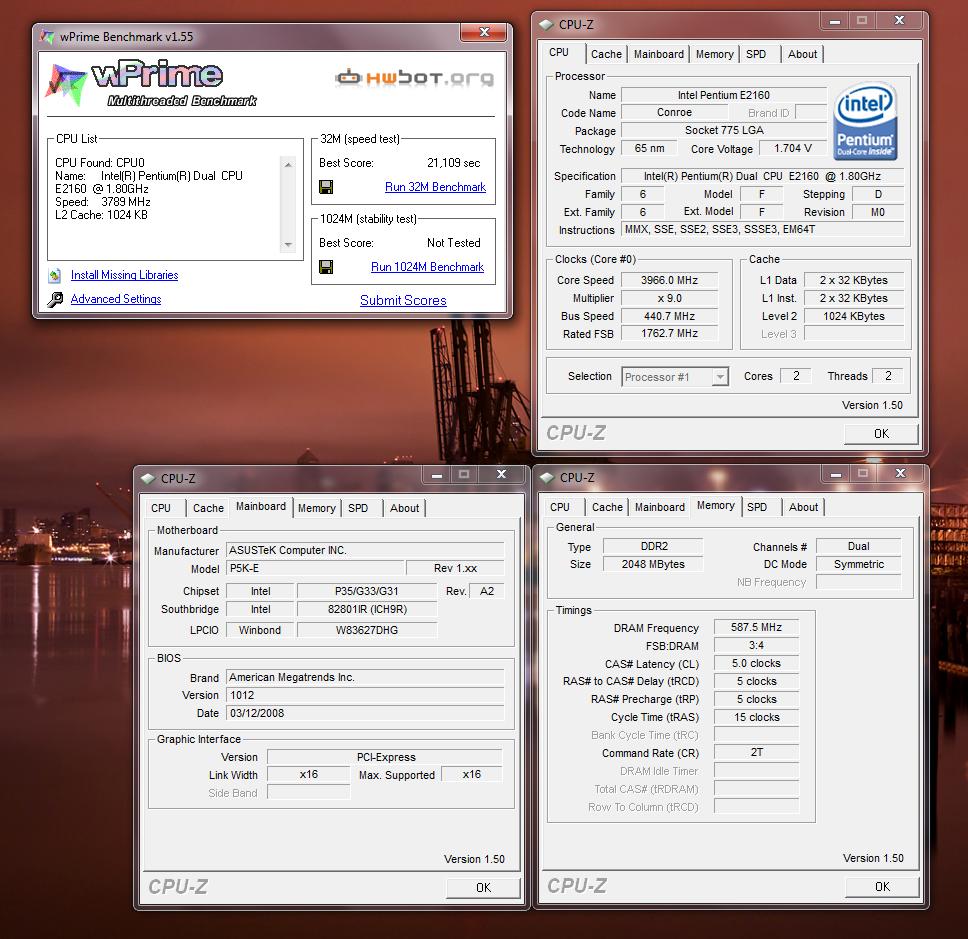The width and height of the screenshot is (968, 939).
Task: Minimize the top CPU-Z processor window
Action: (x=835, y=21)
